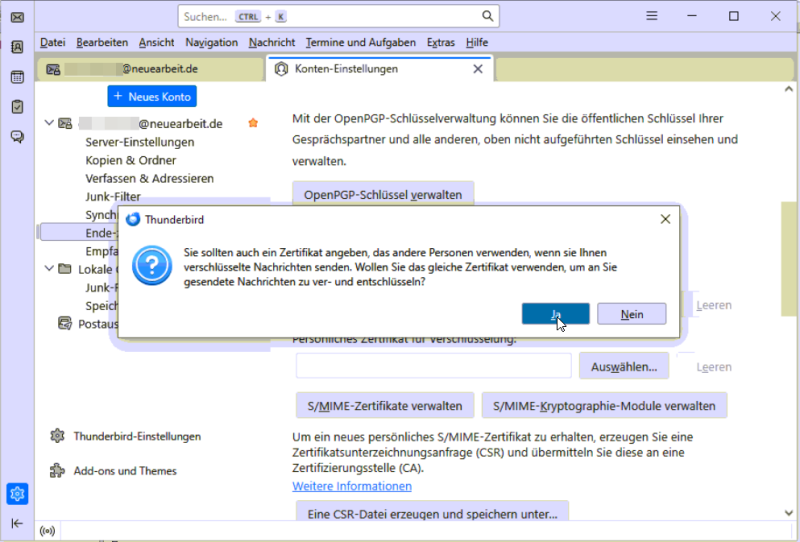The width and height of the screenshot is (800, 542).
Task: Collapse the spaces toolbar arrow icon
Action: [x=17, y=524]
